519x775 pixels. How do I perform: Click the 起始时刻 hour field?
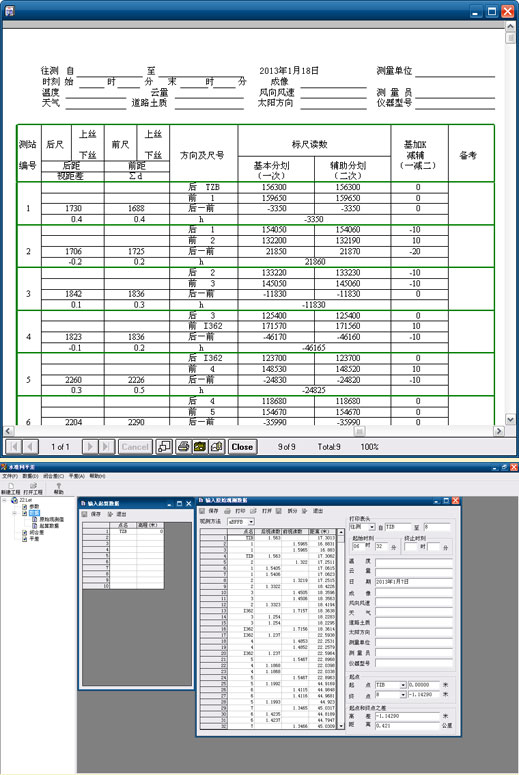pos(358,547)
